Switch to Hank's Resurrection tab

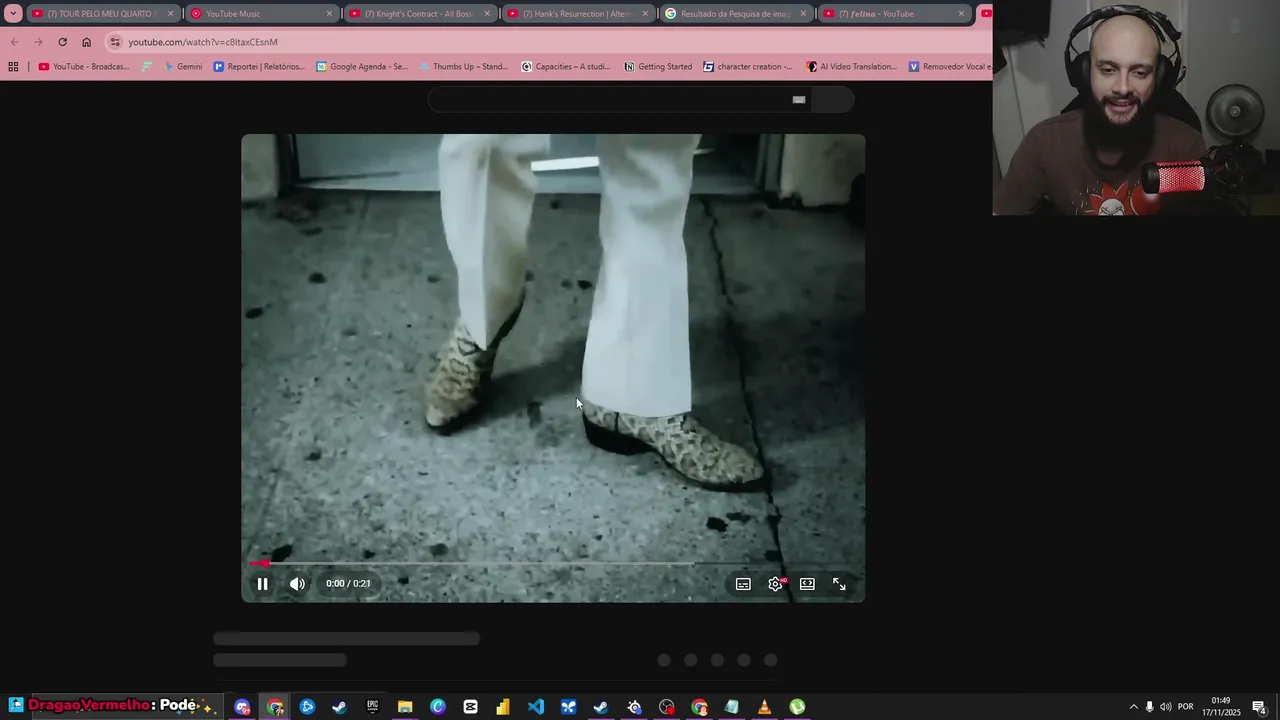(577, 14)
